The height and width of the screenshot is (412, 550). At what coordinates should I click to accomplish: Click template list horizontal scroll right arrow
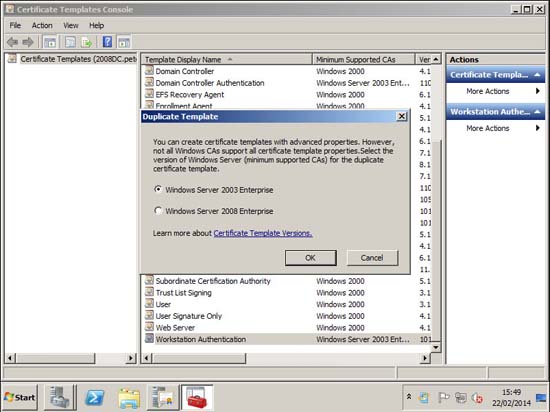(425, 358)
